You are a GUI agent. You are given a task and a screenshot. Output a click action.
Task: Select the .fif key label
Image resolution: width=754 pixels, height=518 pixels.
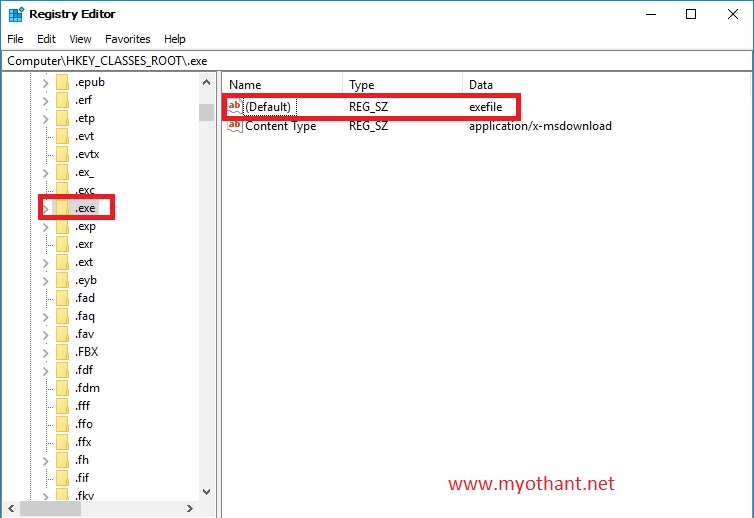click(82, 478)
